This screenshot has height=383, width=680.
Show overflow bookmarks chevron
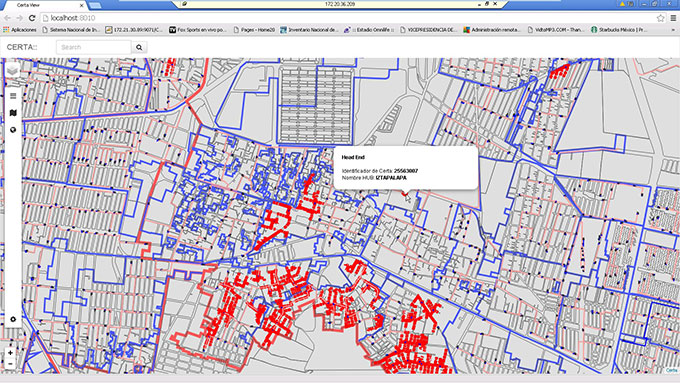tap(673, 30)
